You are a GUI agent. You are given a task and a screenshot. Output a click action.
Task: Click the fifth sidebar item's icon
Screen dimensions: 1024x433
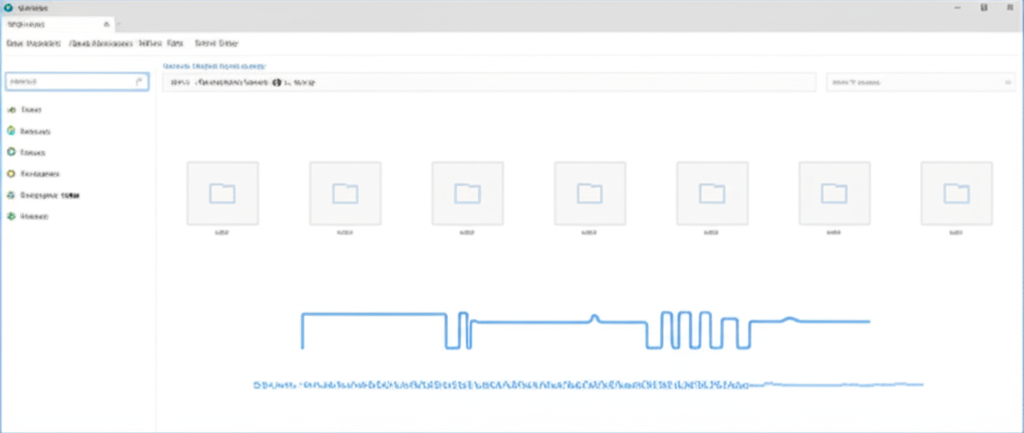(11, 195)
